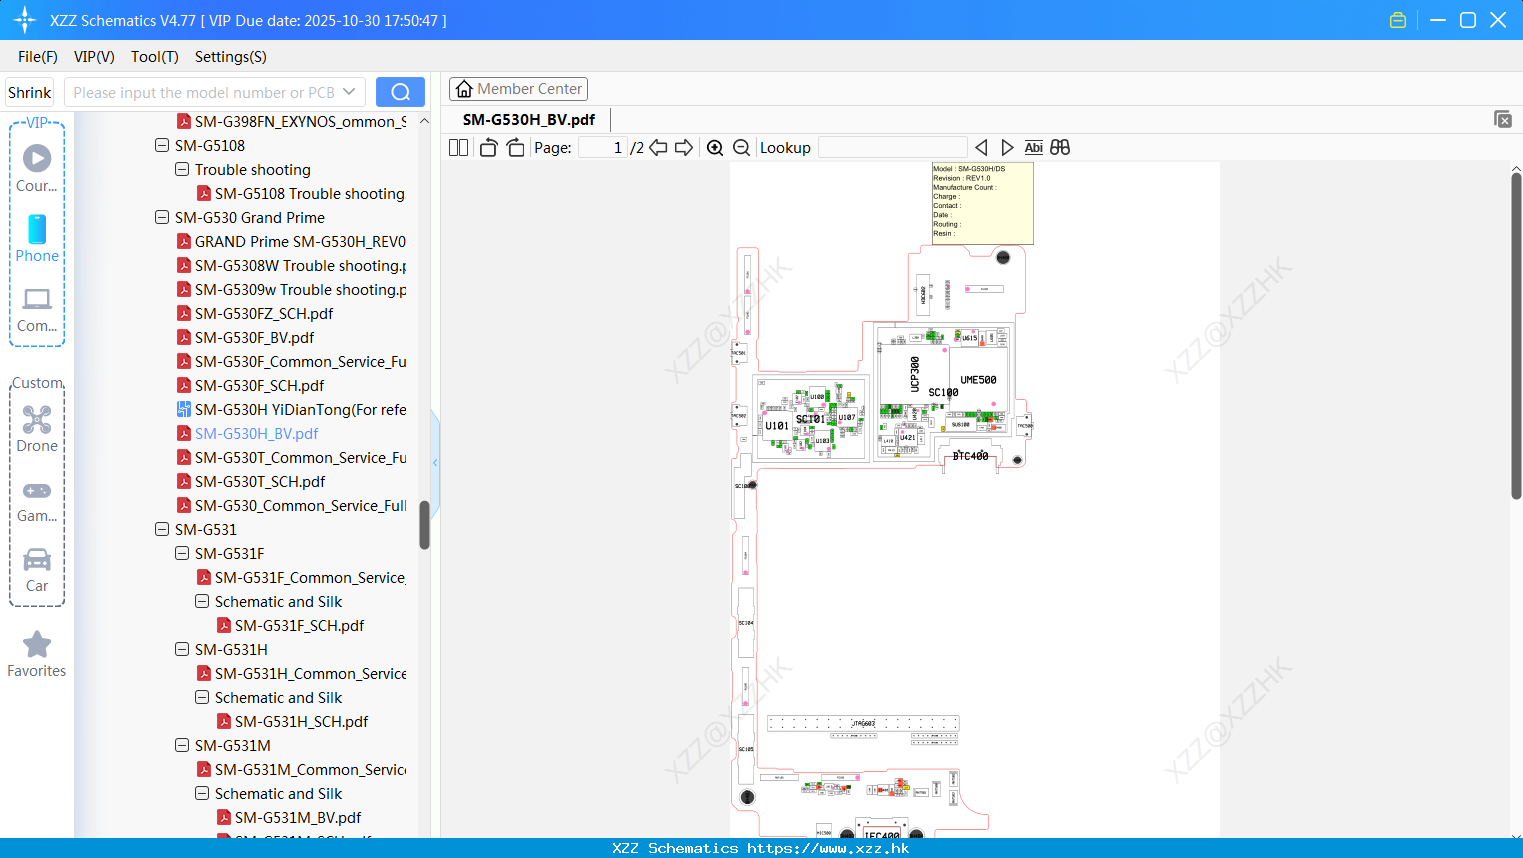Zoom out of the PDF
This screenshot has height=858, width=1523.
(741, 148)
